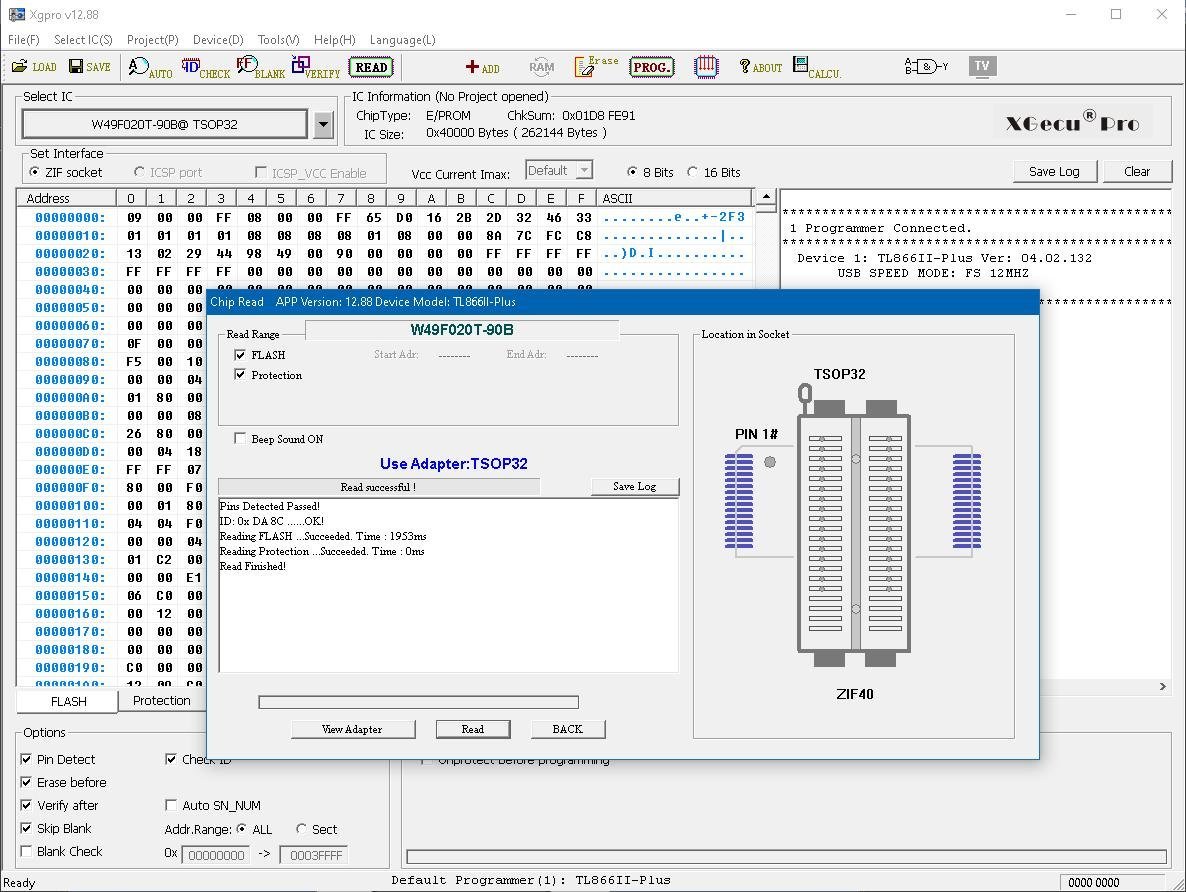
Task: Click the Chip Read dialog progress bar
Action: click(x=418, y=702)
